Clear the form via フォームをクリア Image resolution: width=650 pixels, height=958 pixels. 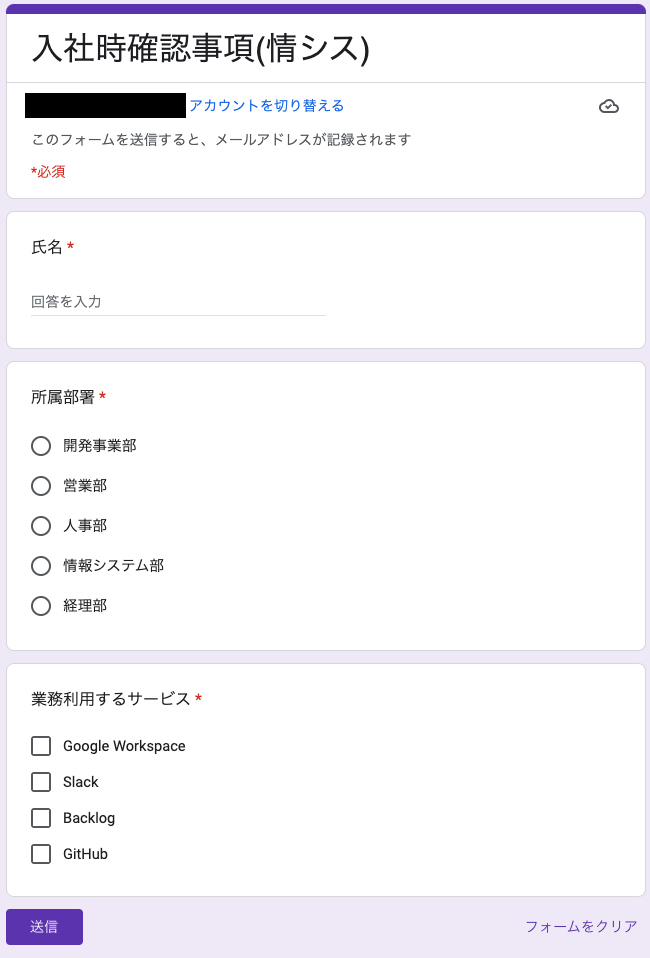coord(581,927)
